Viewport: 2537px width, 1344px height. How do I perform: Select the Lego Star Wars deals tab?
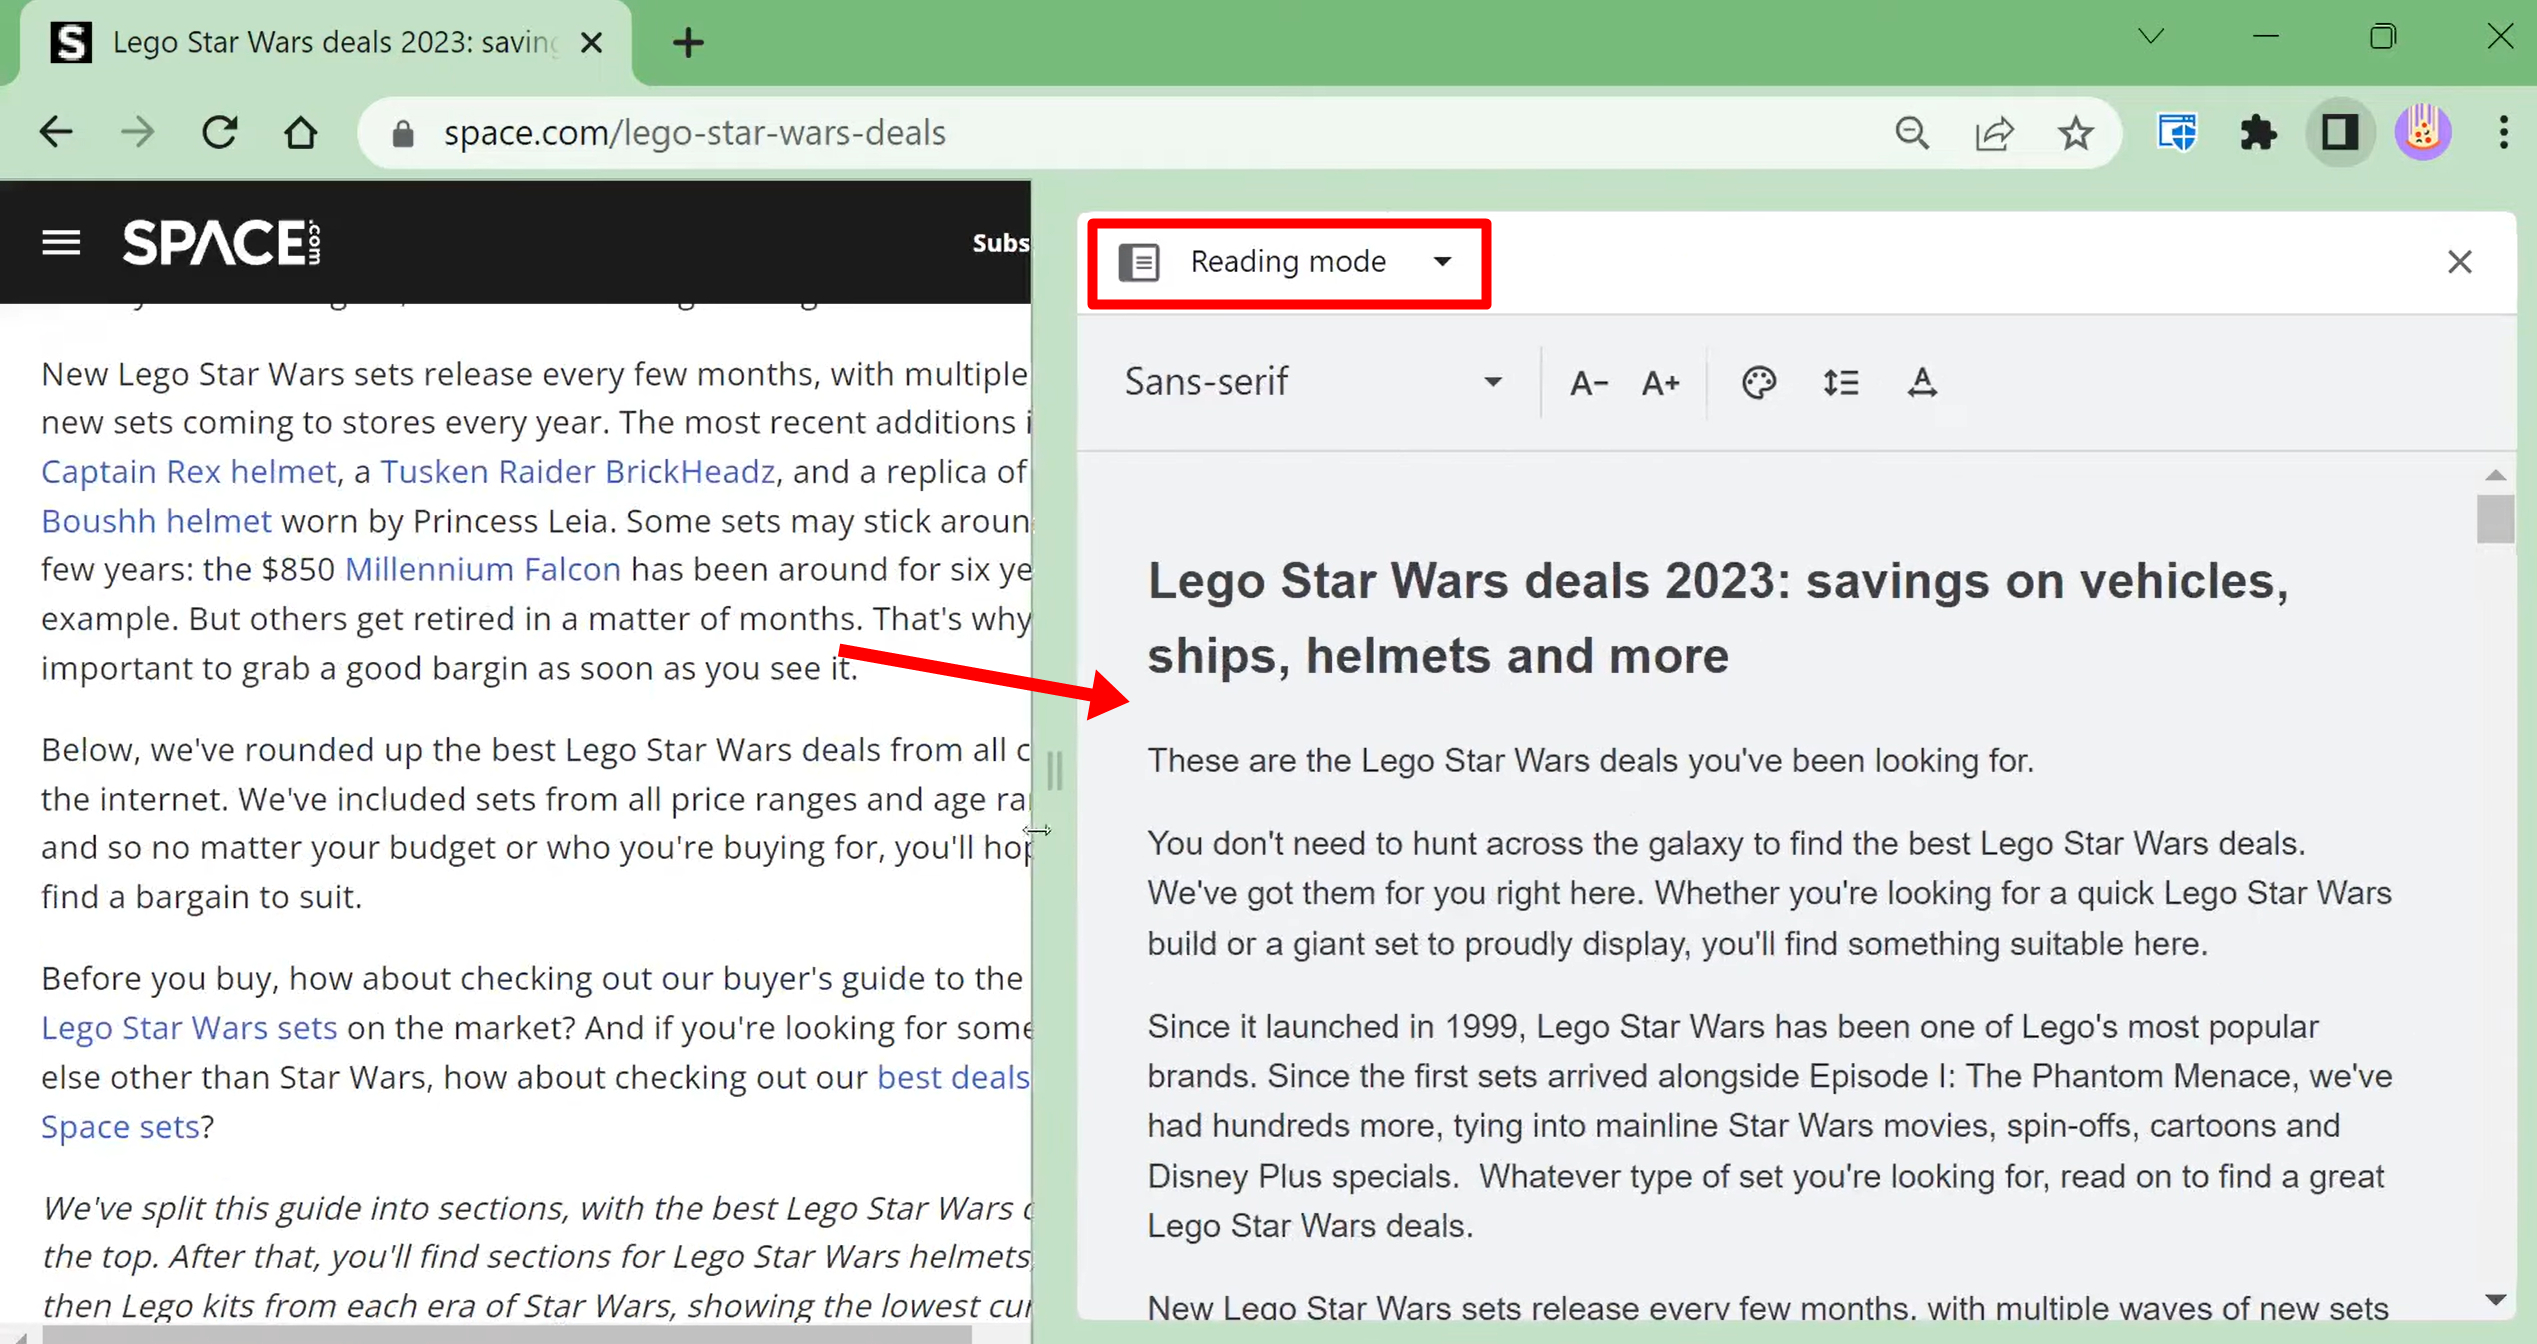point(325,43)
